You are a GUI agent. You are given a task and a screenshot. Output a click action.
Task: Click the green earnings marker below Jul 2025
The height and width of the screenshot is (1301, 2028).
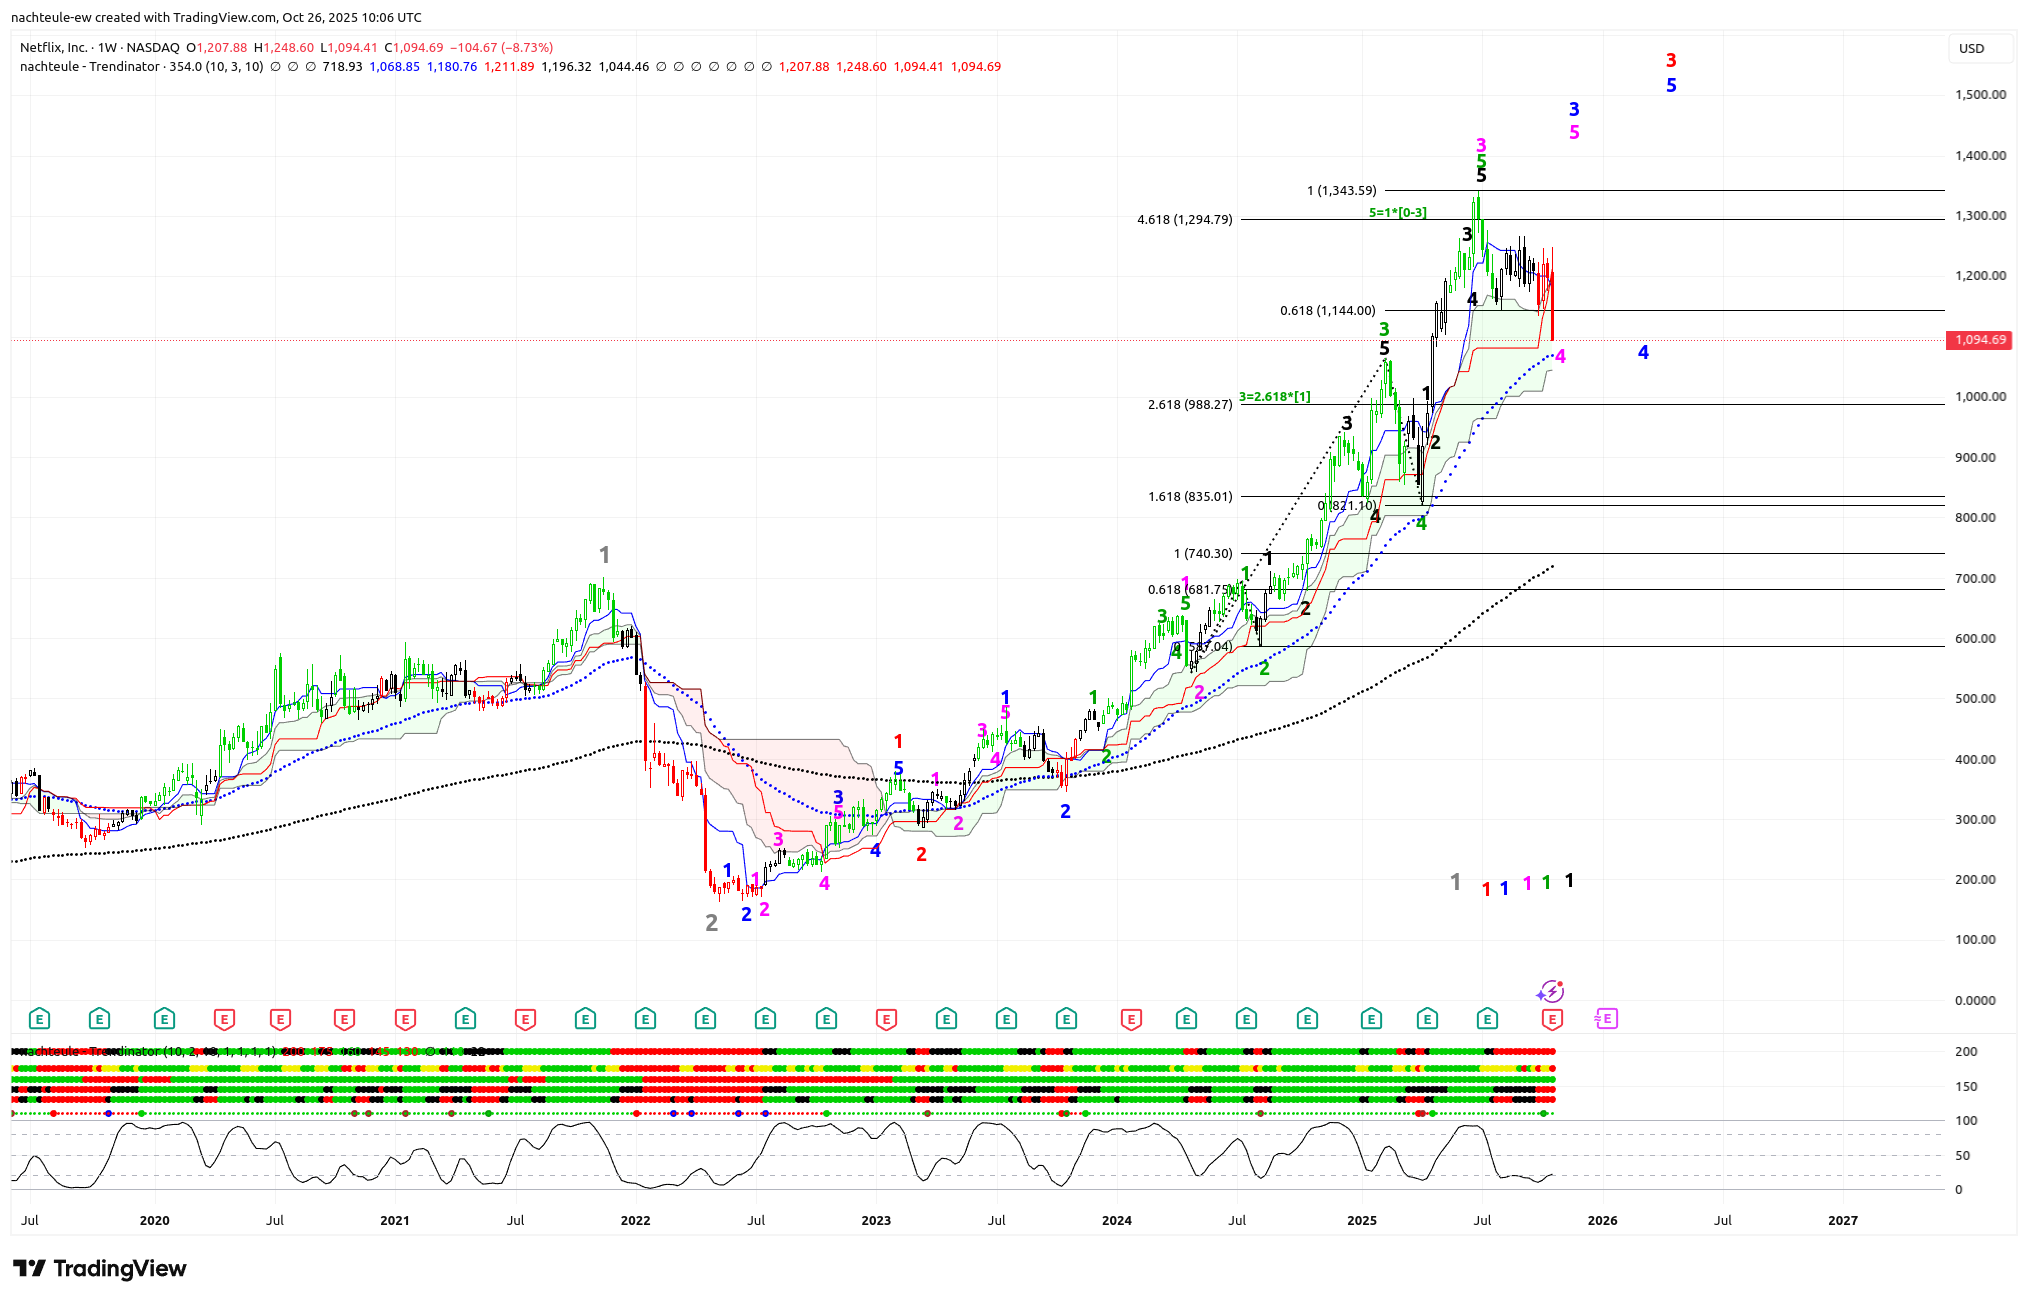(1487, 1019)
